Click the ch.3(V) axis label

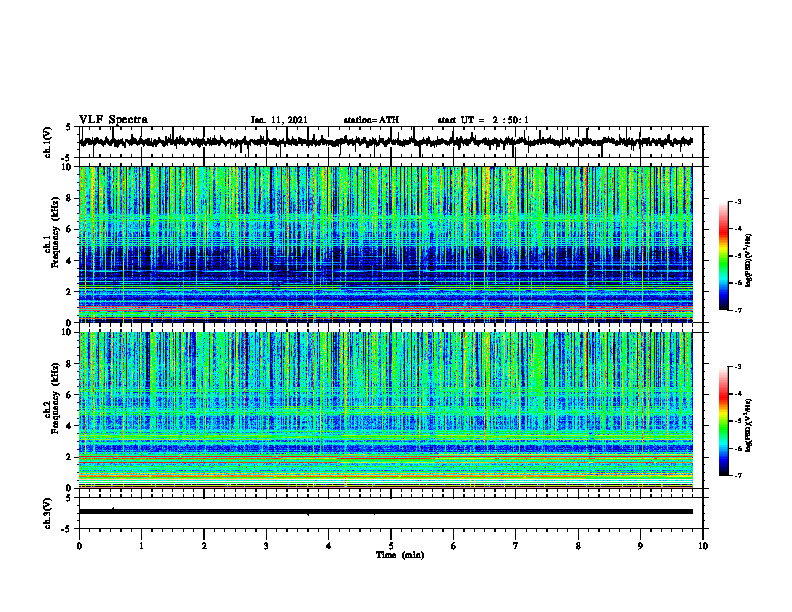click(48, 513)
